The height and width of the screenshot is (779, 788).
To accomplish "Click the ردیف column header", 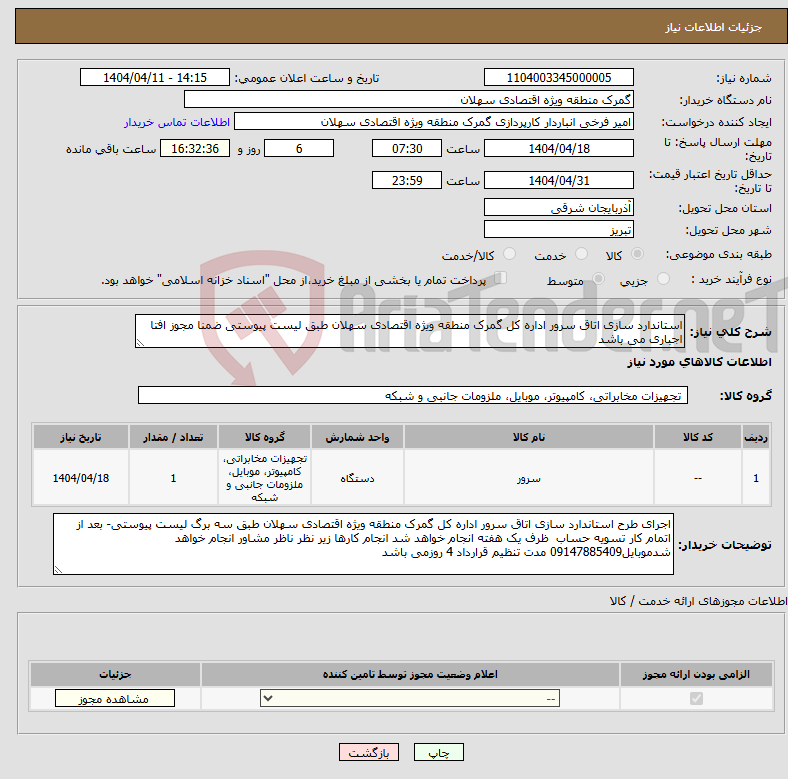I will tap(755, 437).
